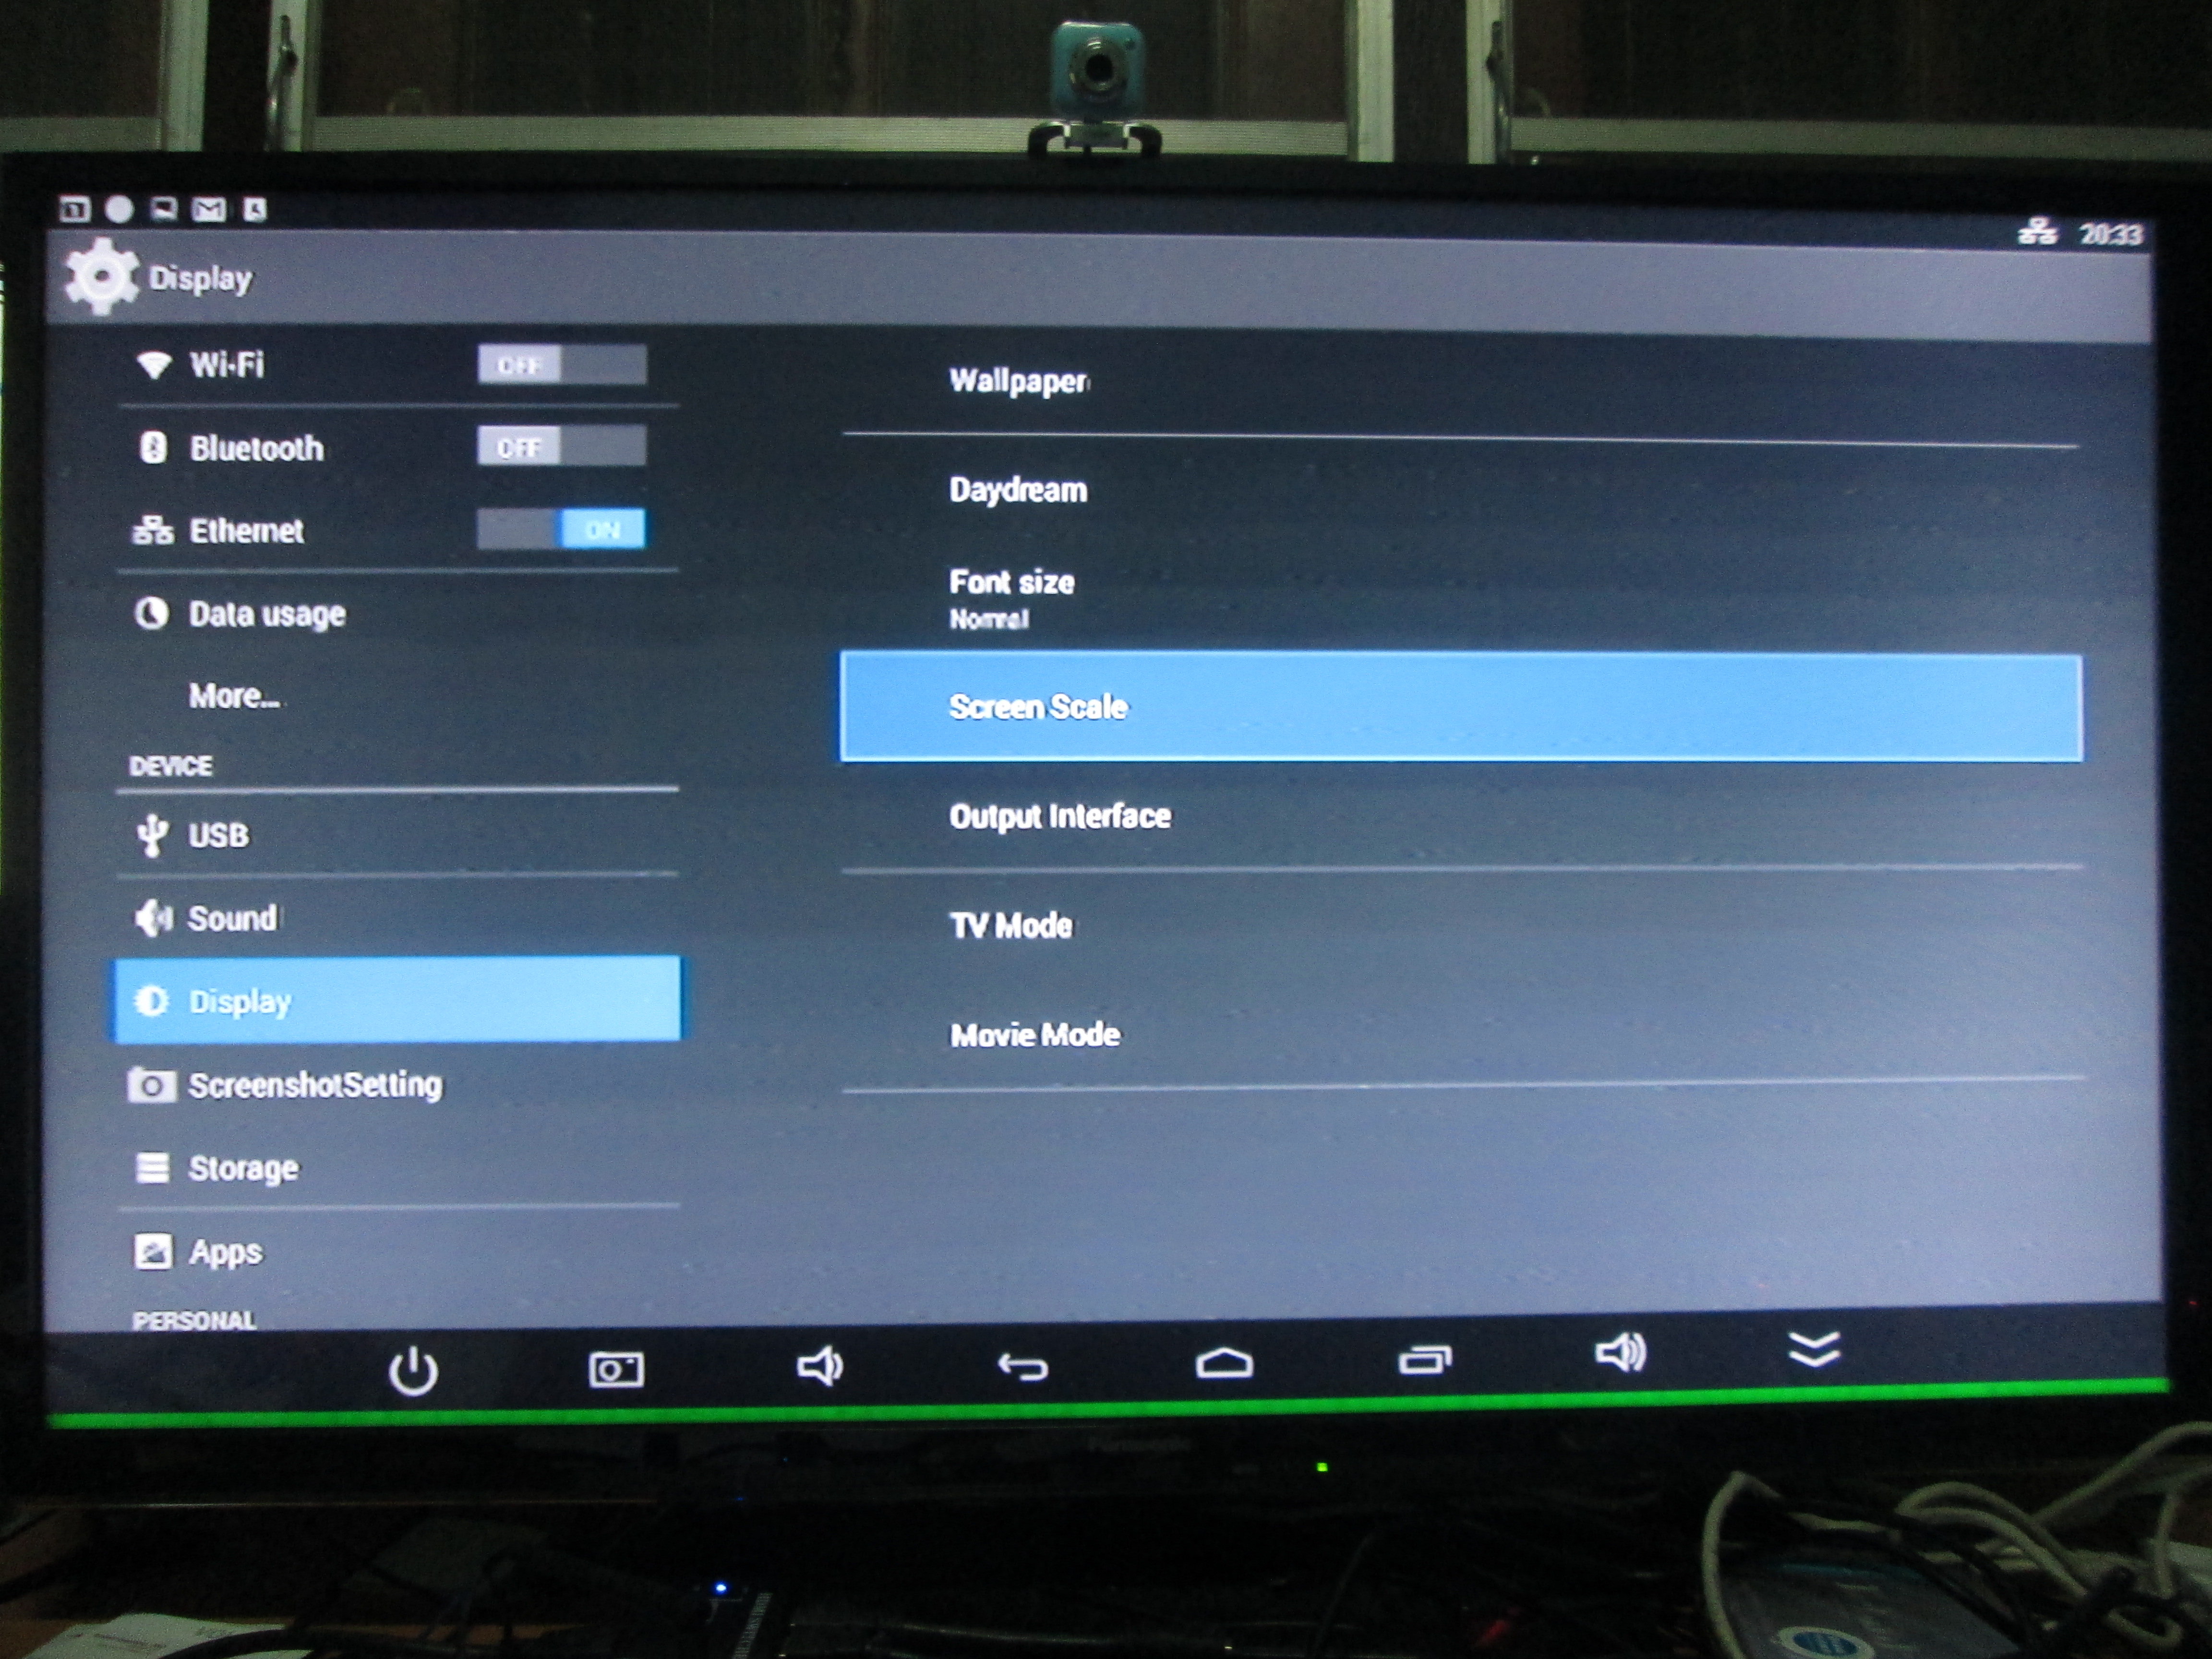Click the mail notification icon in status bar

[209, 209]
